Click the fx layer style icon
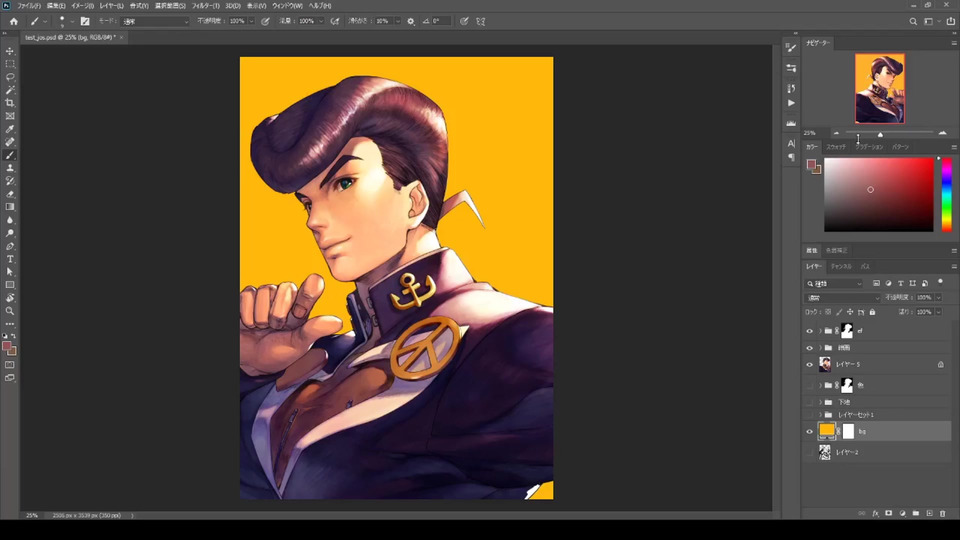 (x=875, y=513)
